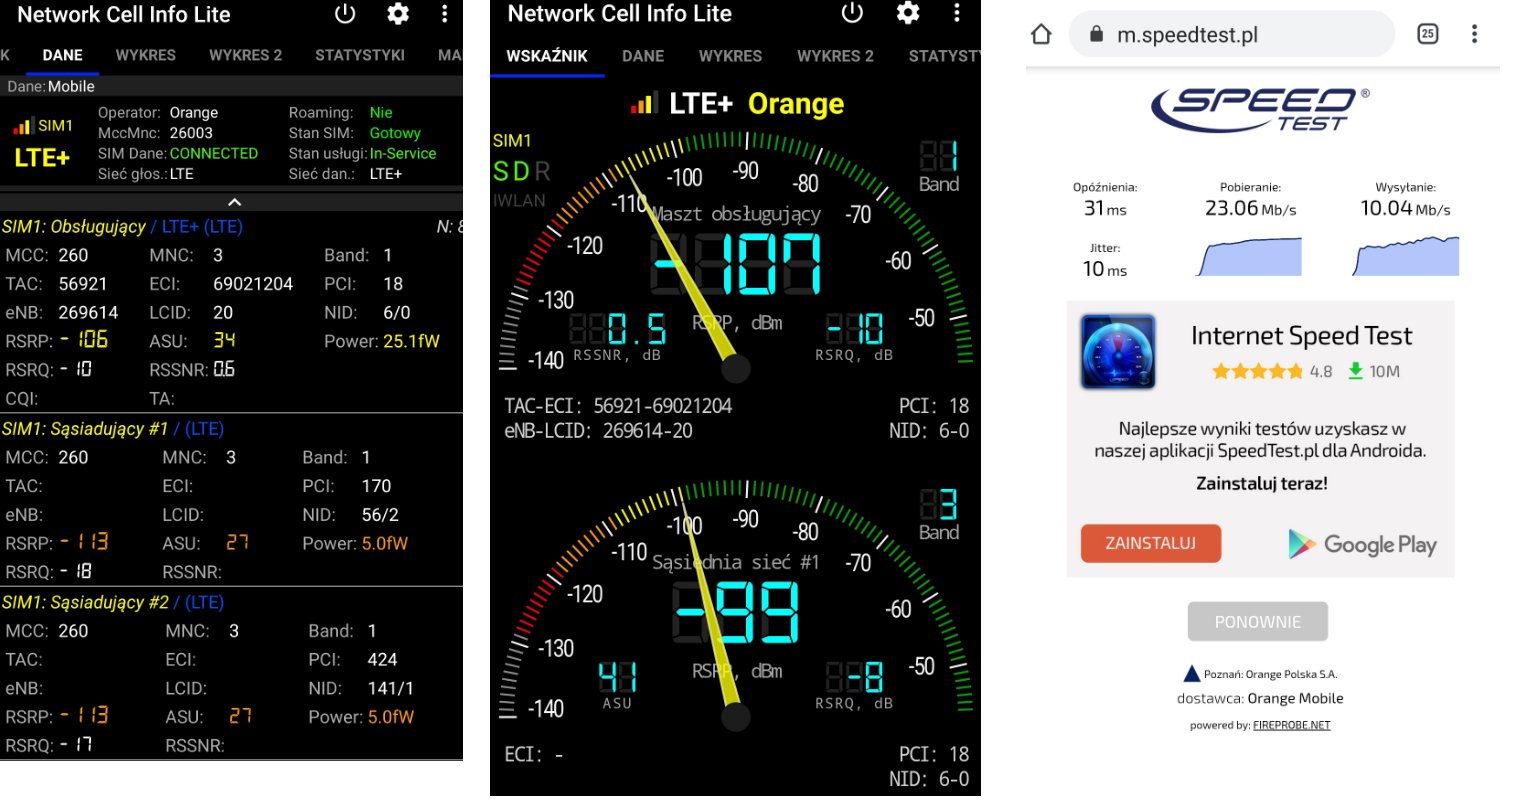Tap Internet Speed Test title

click(x=1301, y=336)
